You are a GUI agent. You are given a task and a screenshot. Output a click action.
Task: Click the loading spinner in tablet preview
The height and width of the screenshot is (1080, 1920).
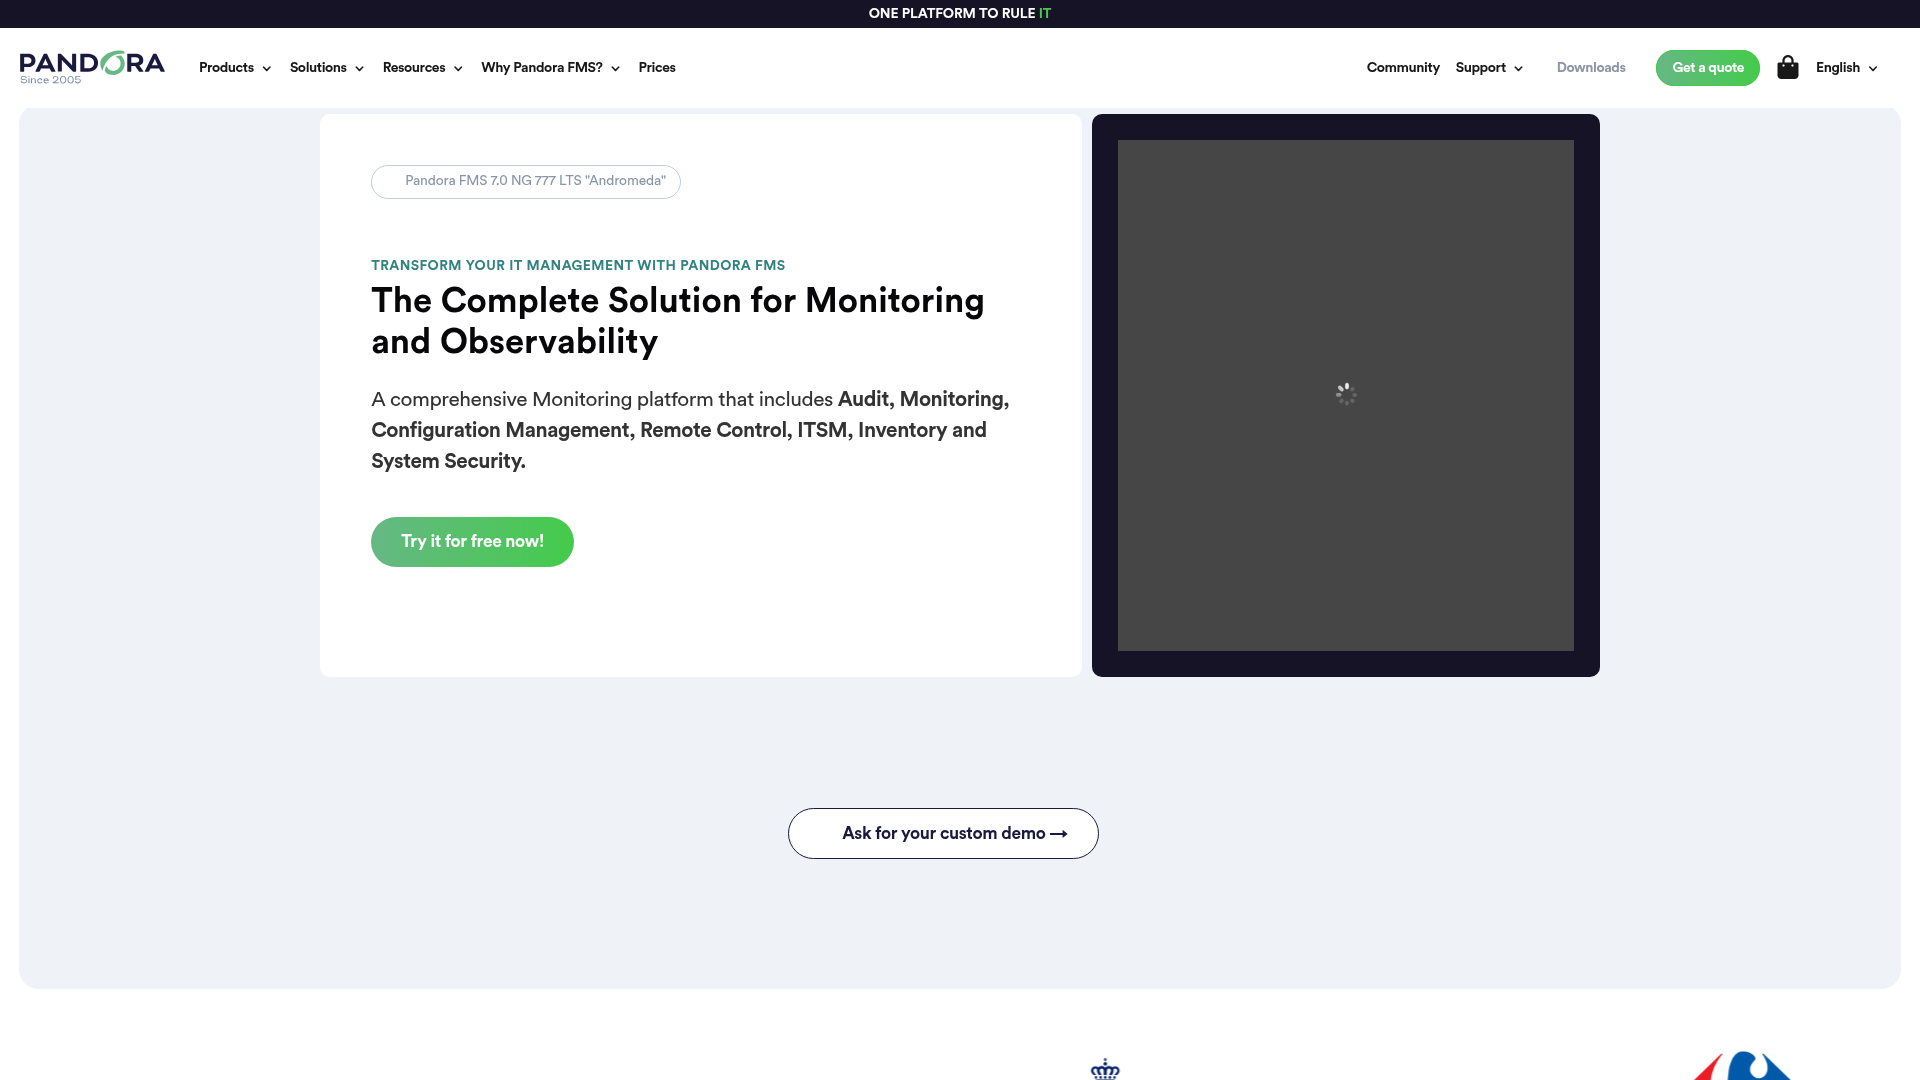pyautogui.click(x=1346, y=393)
